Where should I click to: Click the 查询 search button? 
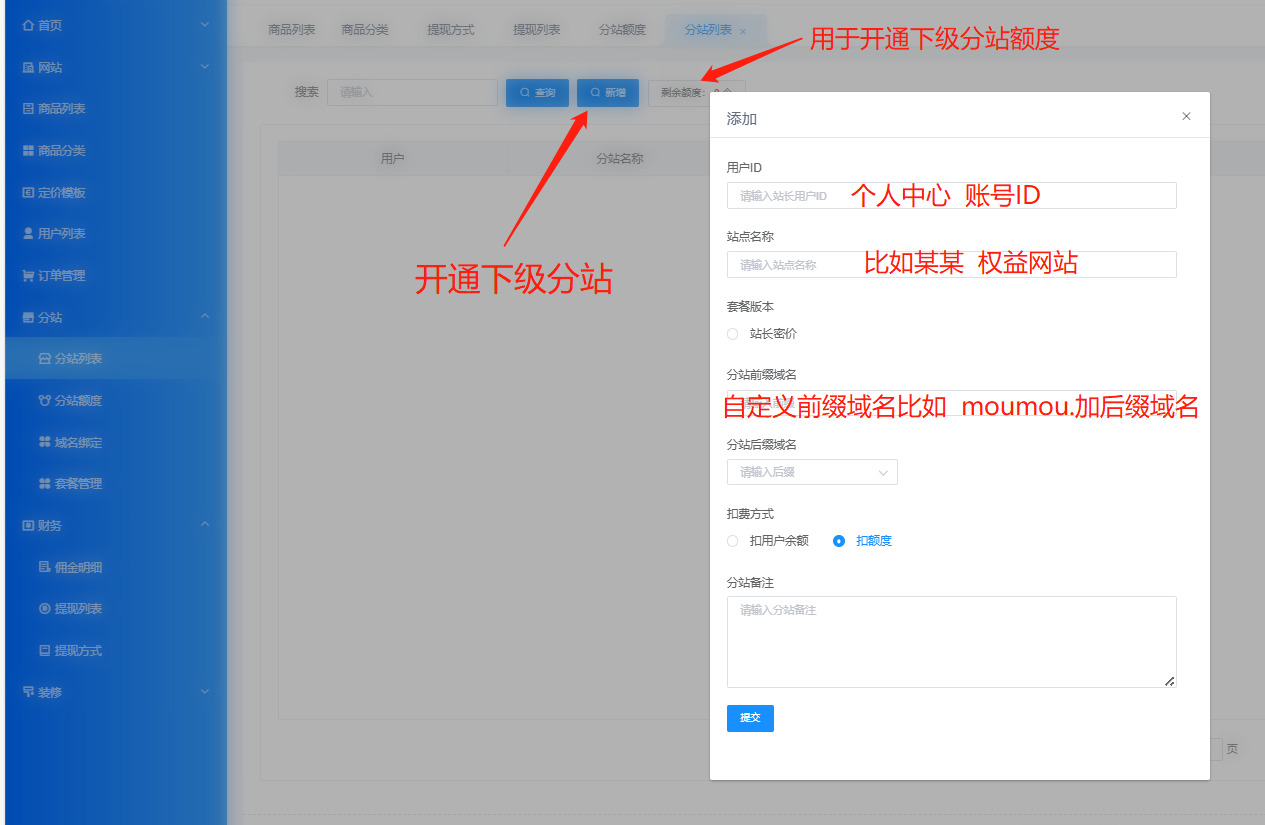pyautogui.click(x=537, y=93)
